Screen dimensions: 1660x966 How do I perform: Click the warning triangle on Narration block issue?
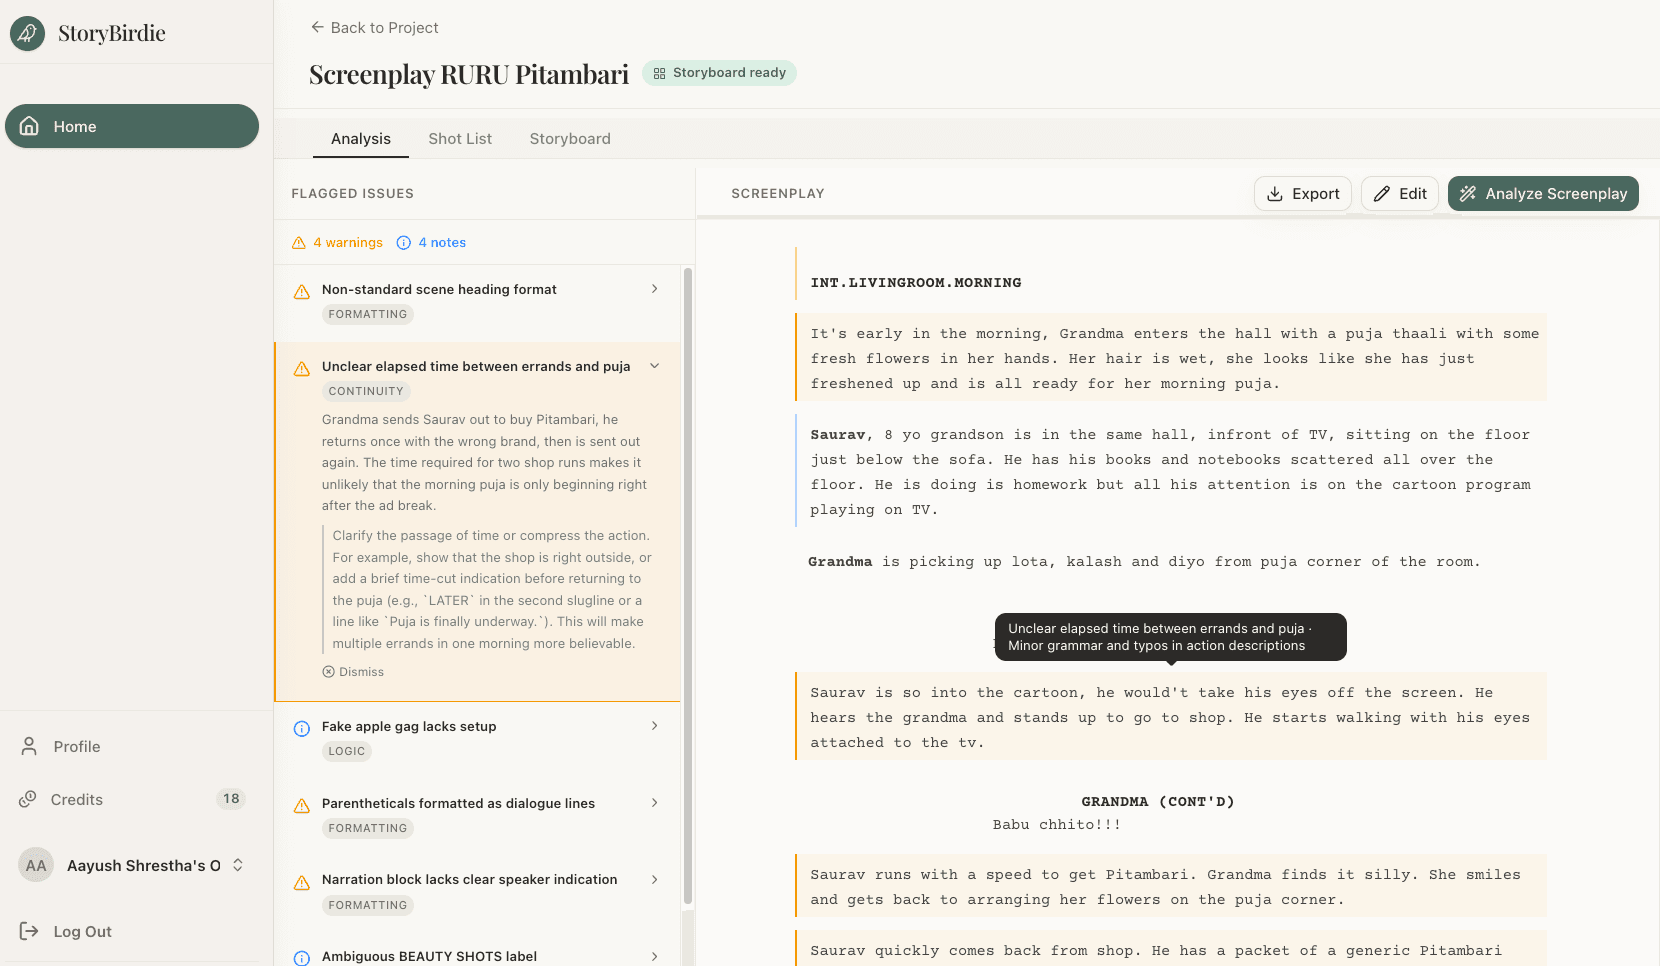point(302,882)
